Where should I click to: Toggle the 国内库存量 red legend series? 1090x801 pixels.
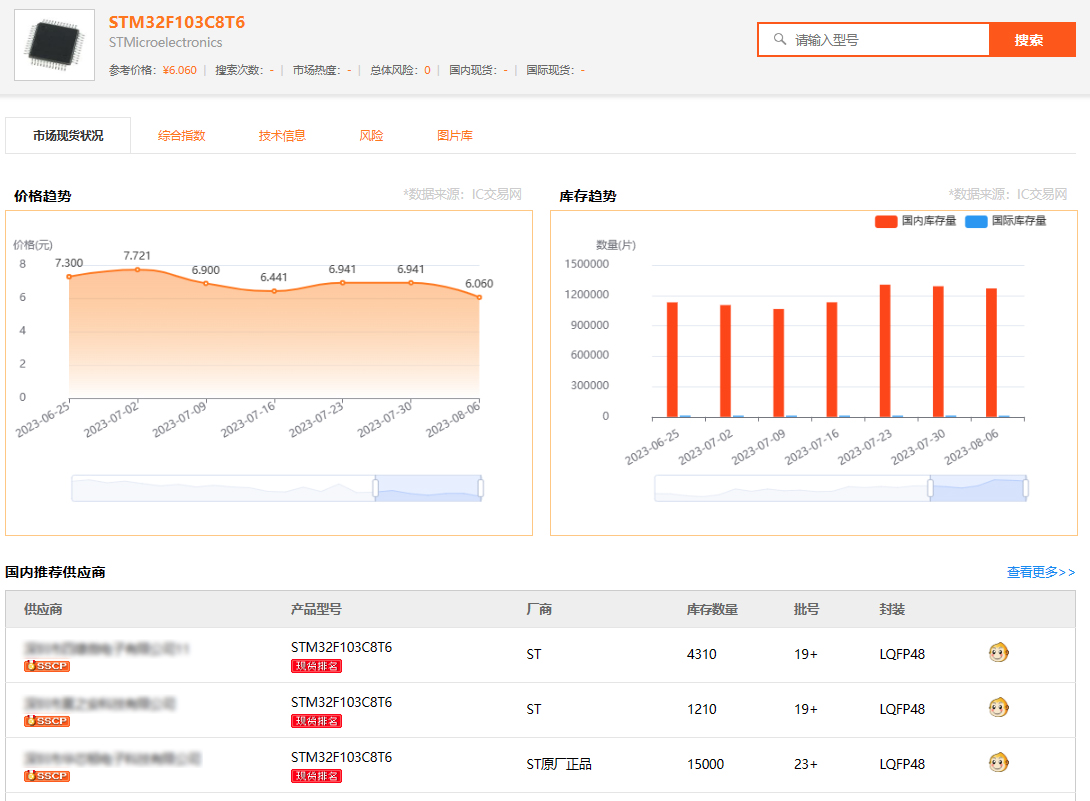pyautogui.click(x=915, y=221)
